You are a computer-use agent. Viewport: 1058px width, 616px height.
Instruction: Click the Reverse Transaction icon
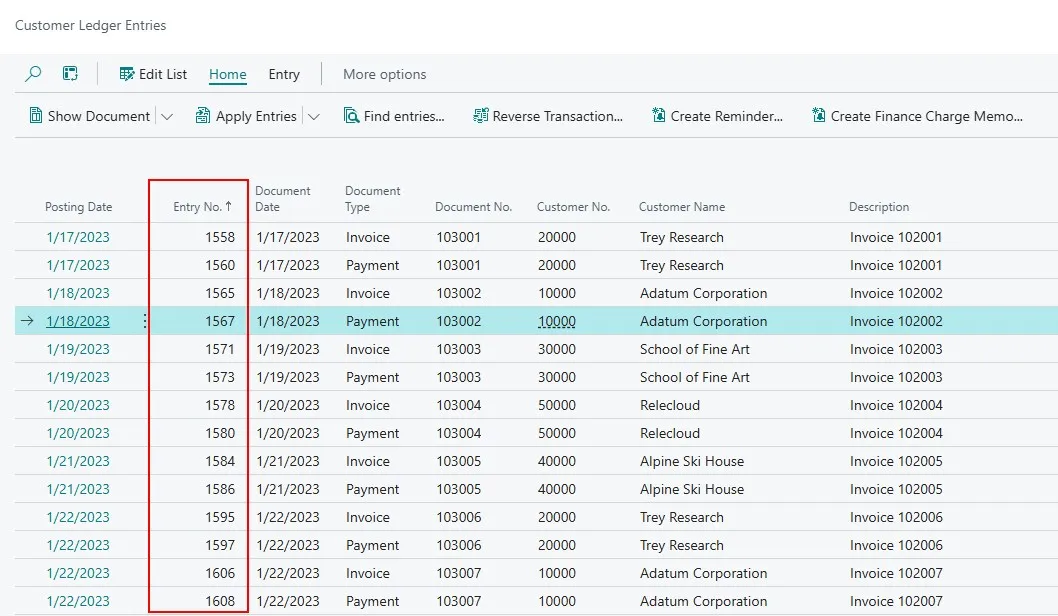click(x=480, y=115)
